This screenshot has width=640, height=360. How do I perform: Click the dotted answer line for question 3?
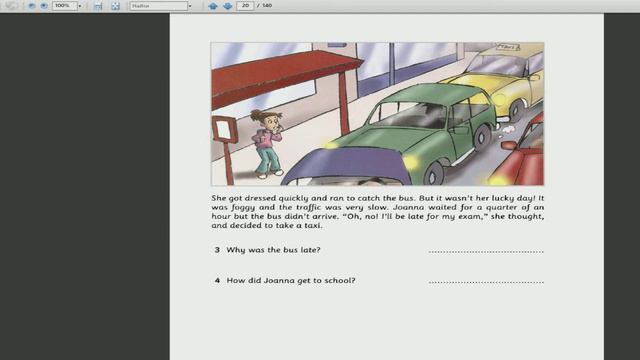[486, 251]
